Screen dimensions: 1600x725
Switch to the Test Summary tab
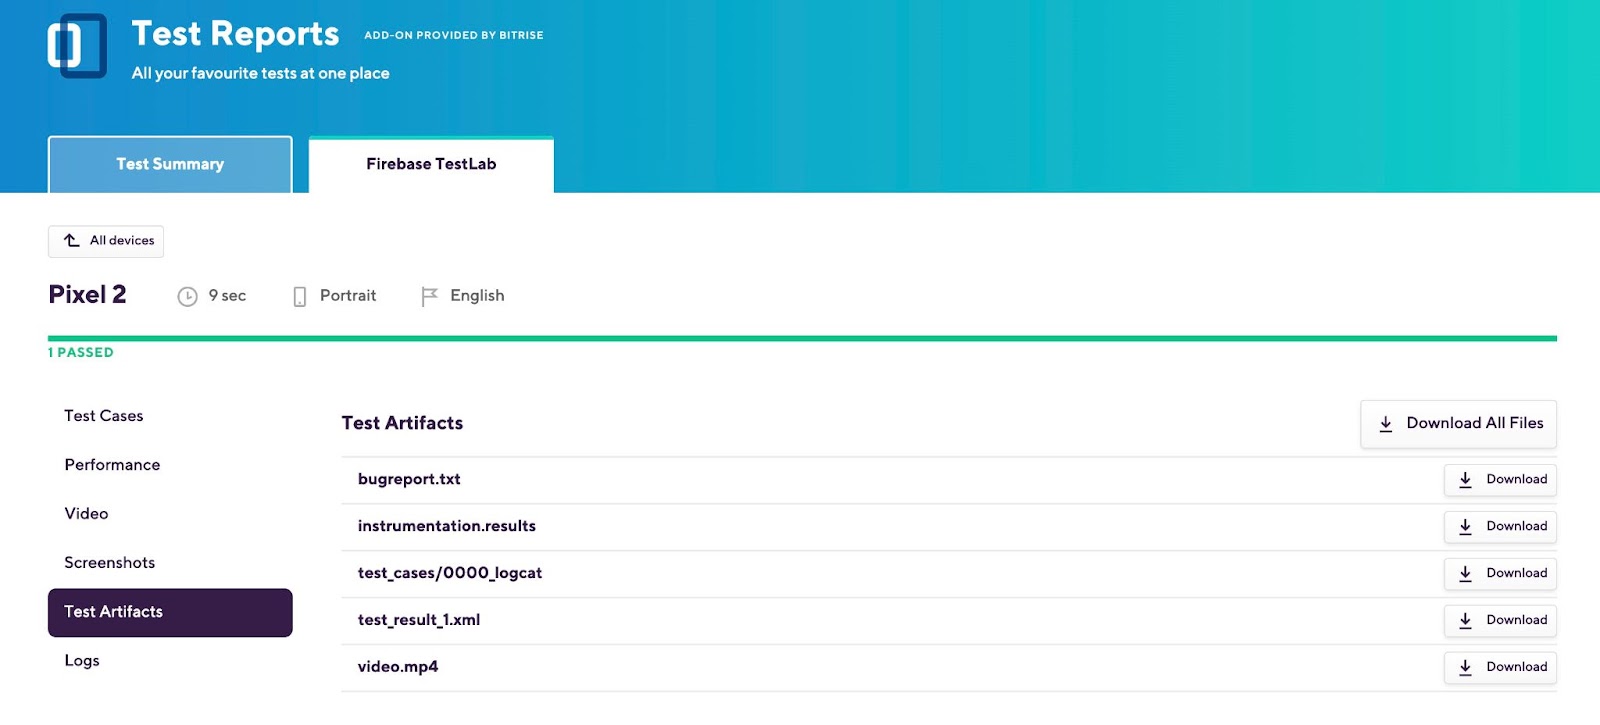tap(170, 164)
